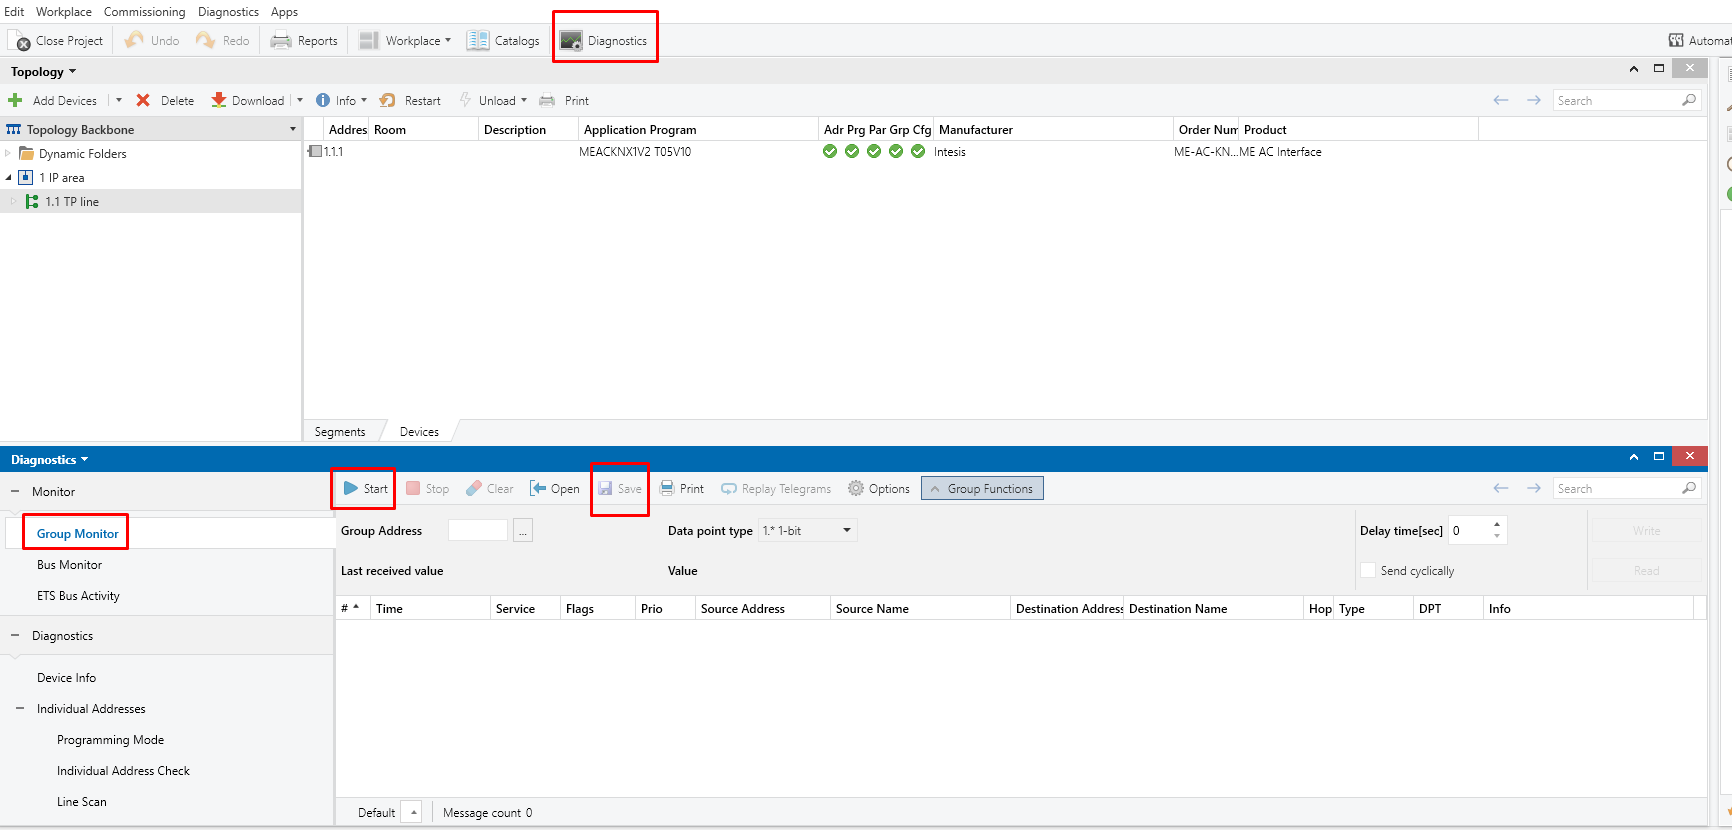
Task: Open Line Scan
Action: [82, 802]
